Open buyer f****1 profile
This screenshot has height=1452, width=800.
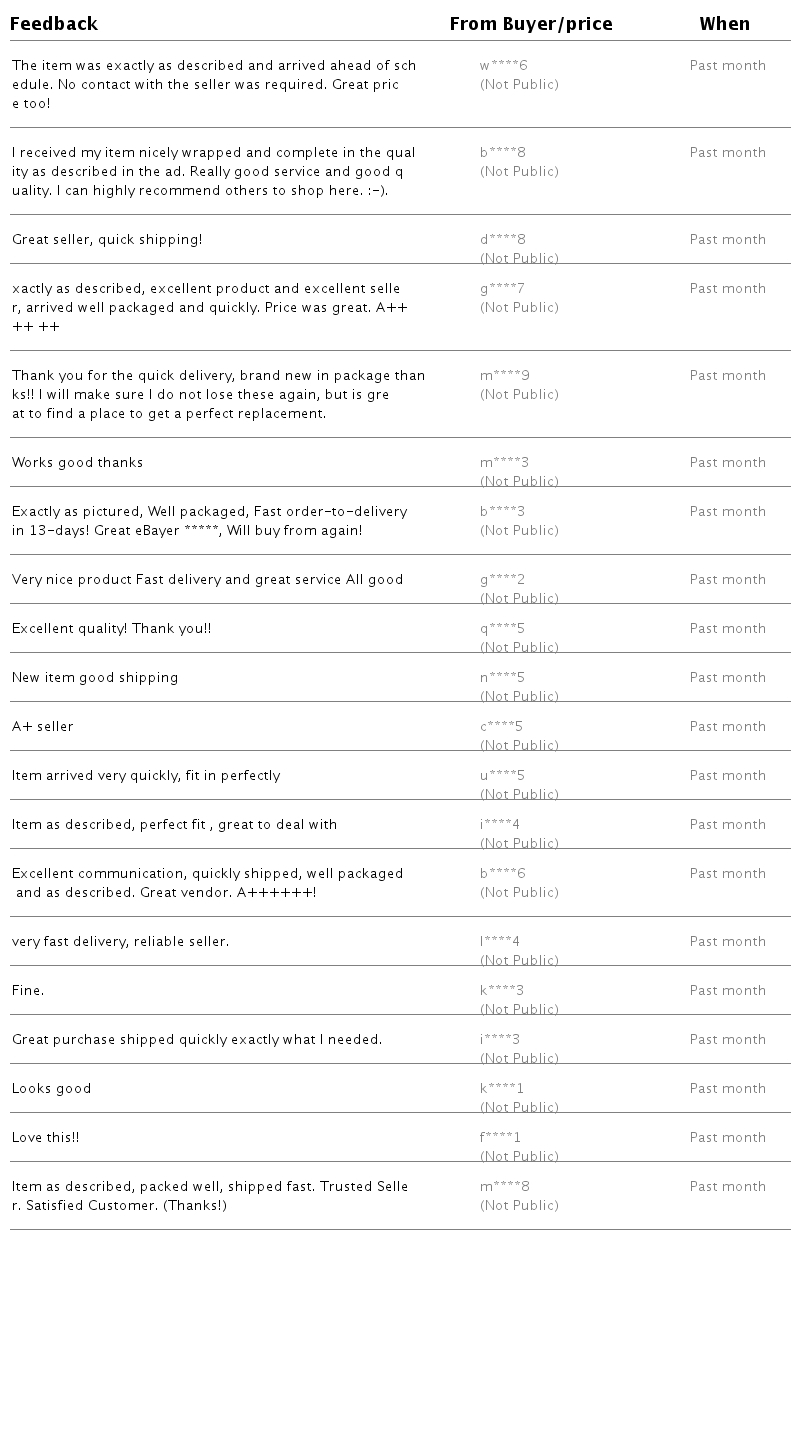point(500,1138)
